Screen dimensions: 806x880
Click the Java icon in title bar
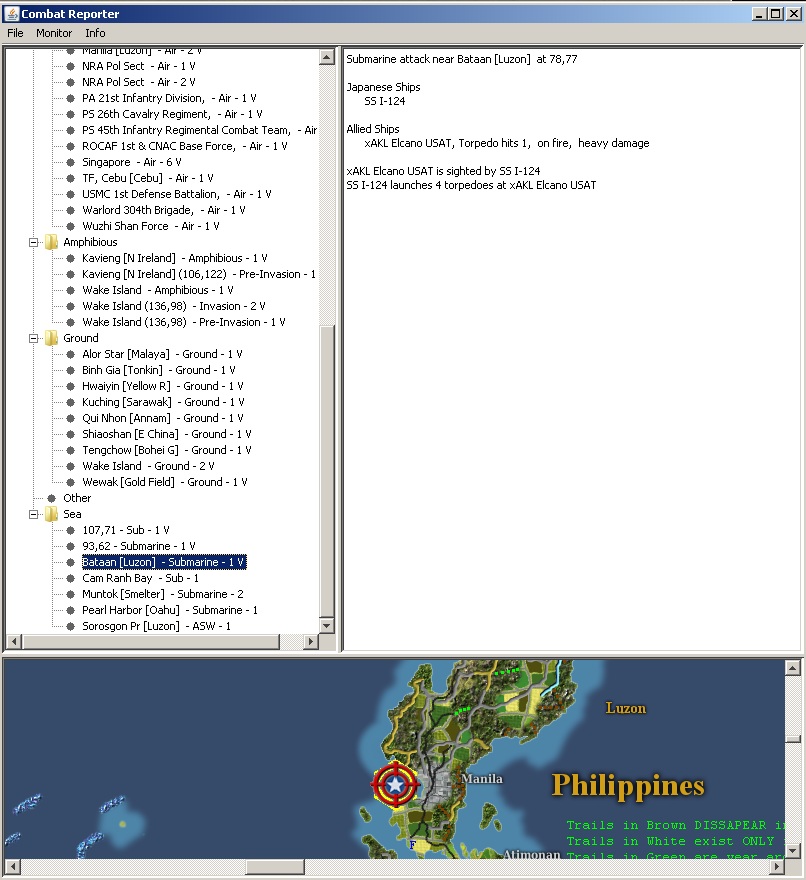click(x=11, y=13)
